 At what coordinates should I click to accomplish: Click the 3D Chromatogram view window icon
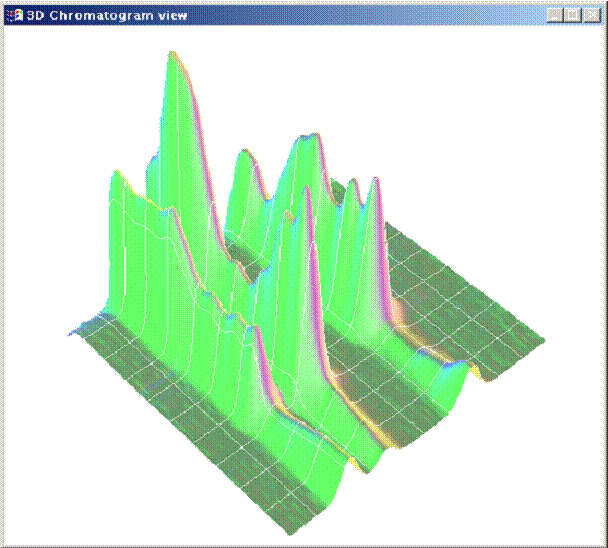pyautogui.click(x=15, y=16)
